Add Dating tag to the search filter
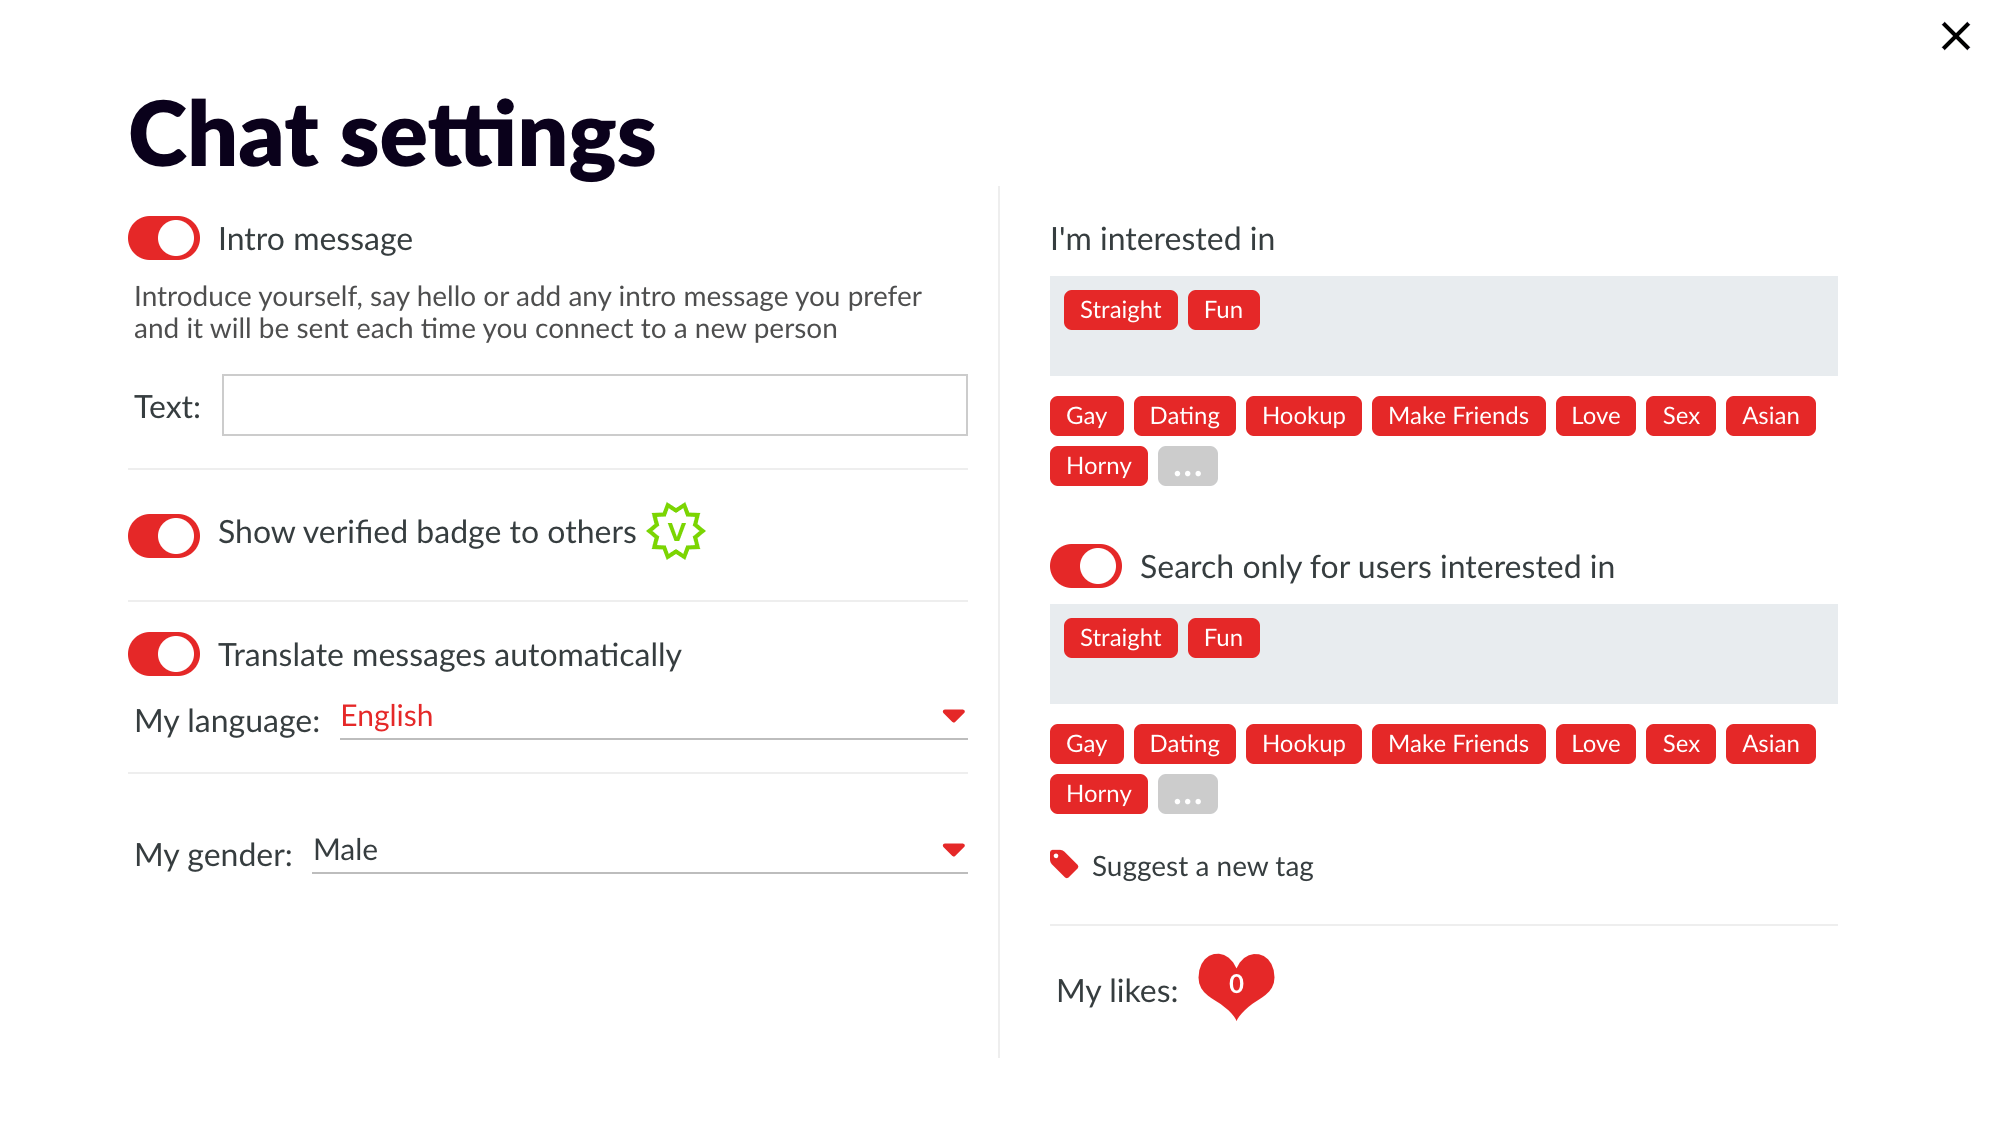 coord(1184,744)
